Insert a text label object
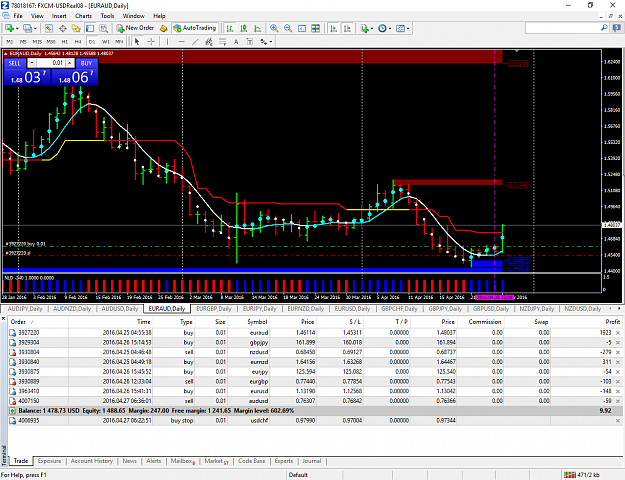Image resolution: width=625 pixels, height=480 pixels. click(250, 41)
